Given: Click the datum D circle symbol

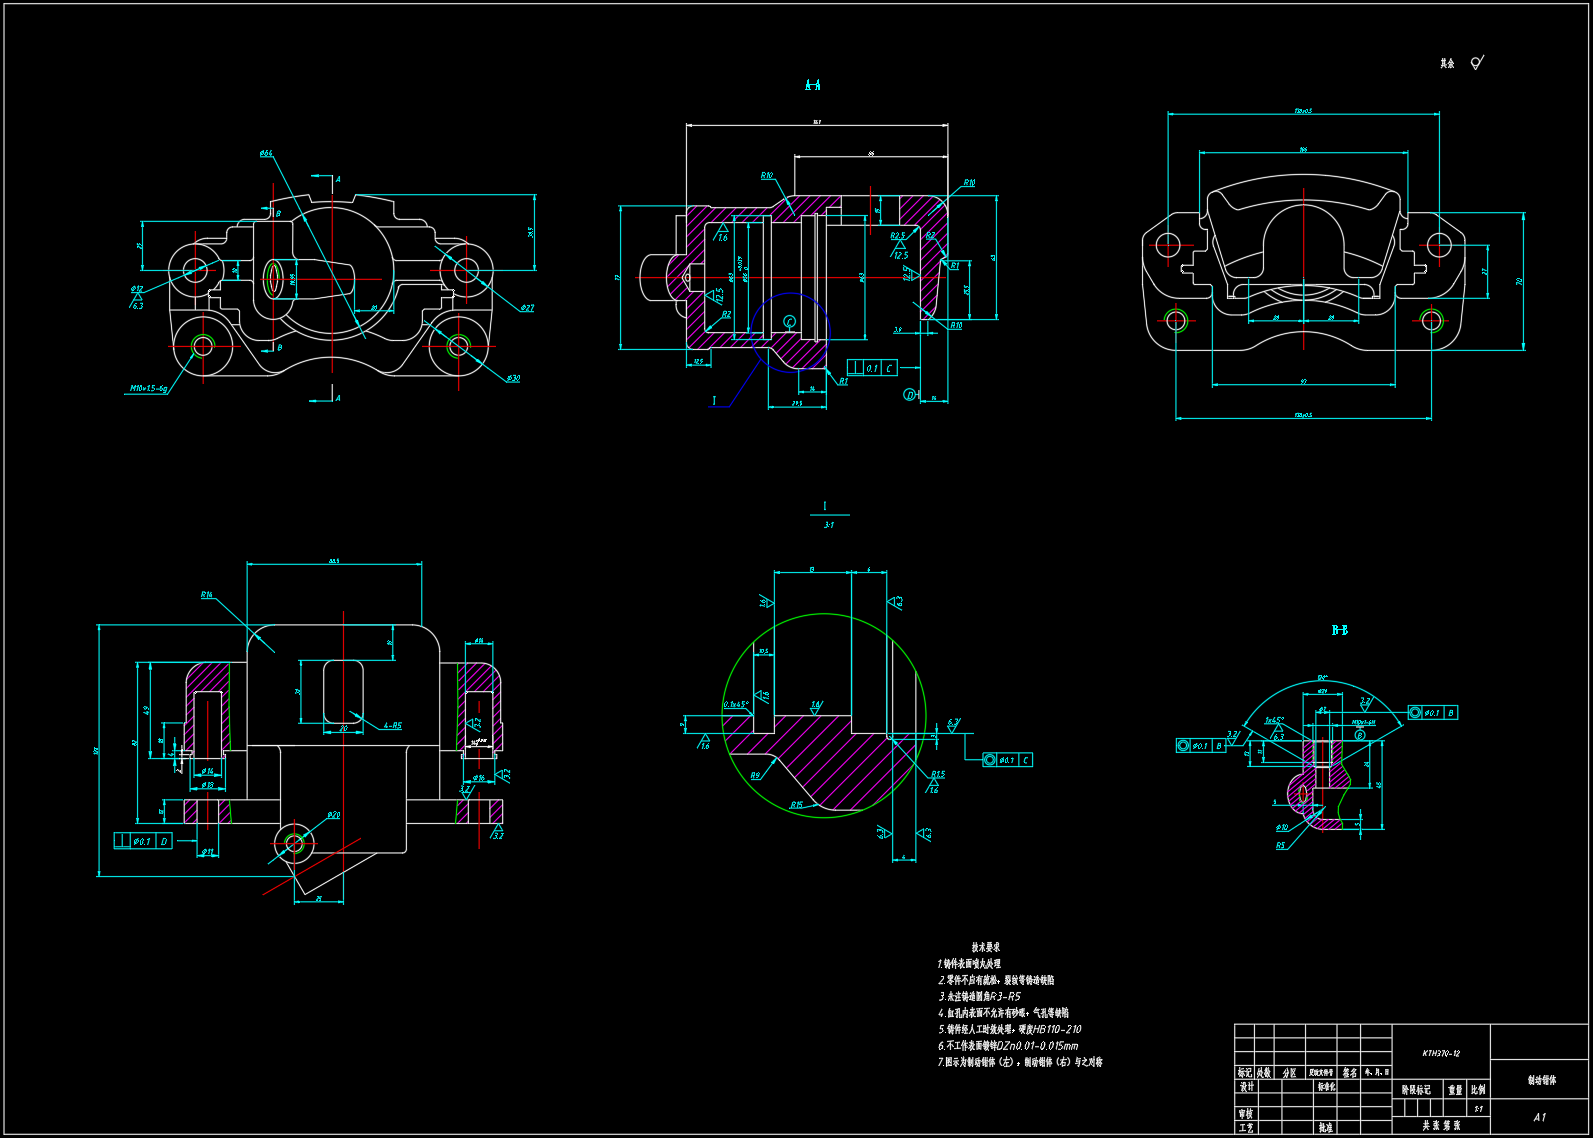Looking at the screenshot, I should coord(909,395).
